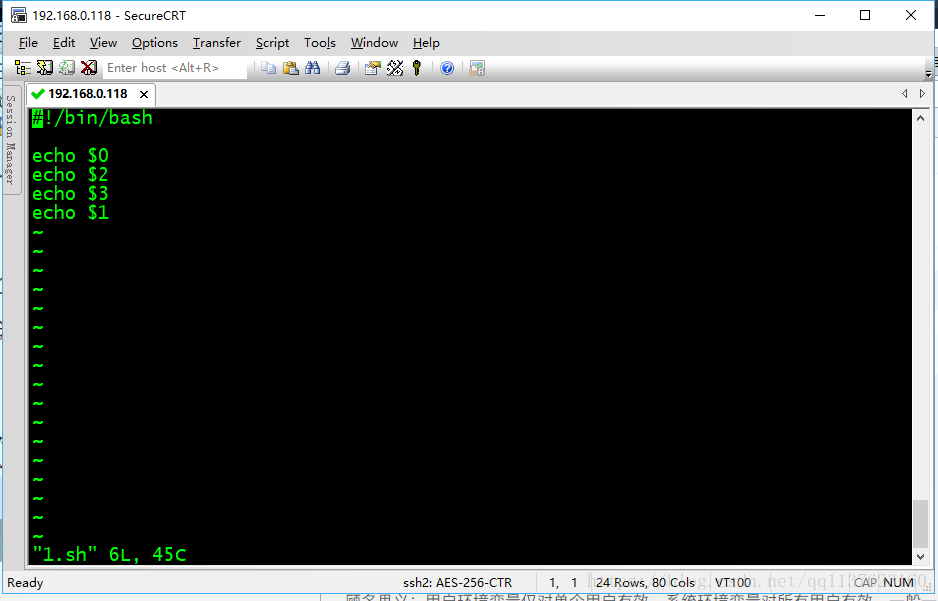Click 'NUM' indicator in status bar

[899, 583]
